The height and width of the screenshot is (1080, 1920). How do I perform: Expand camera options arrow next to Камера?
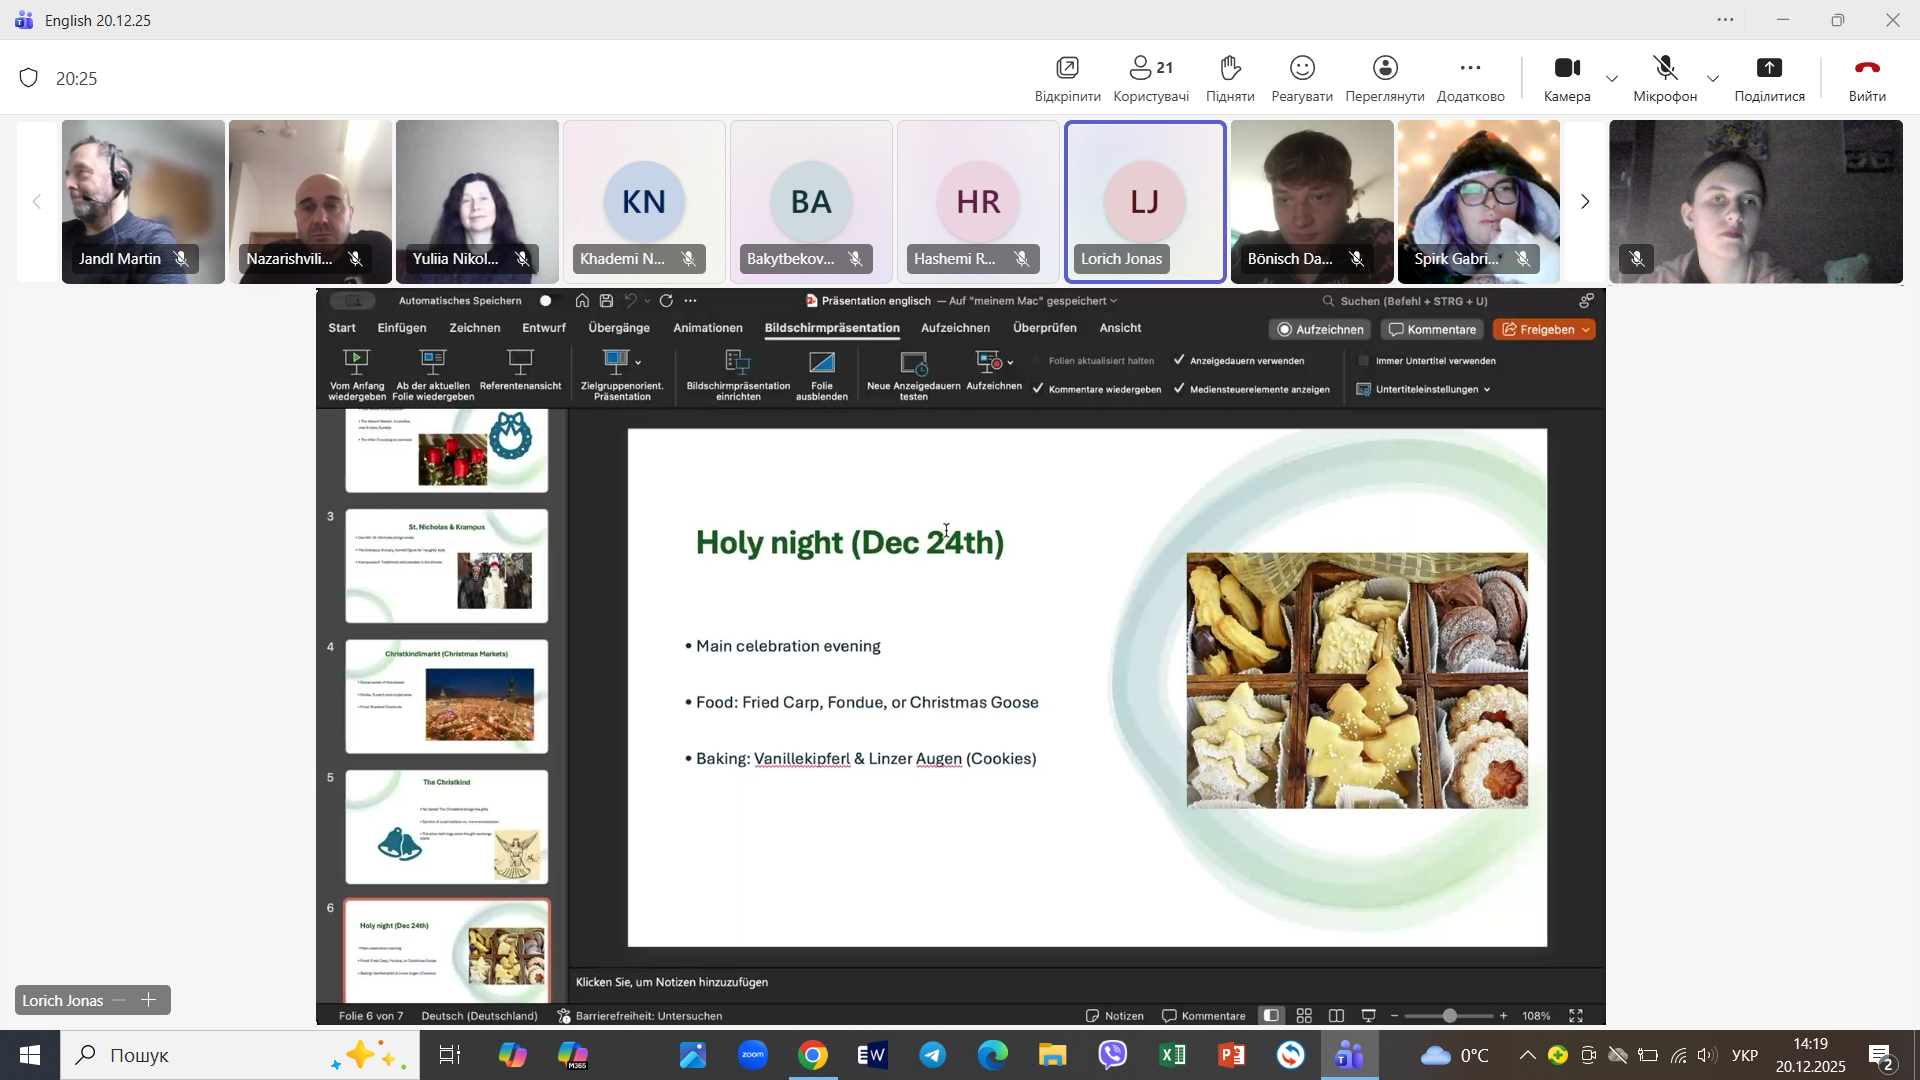point(1612,78)
